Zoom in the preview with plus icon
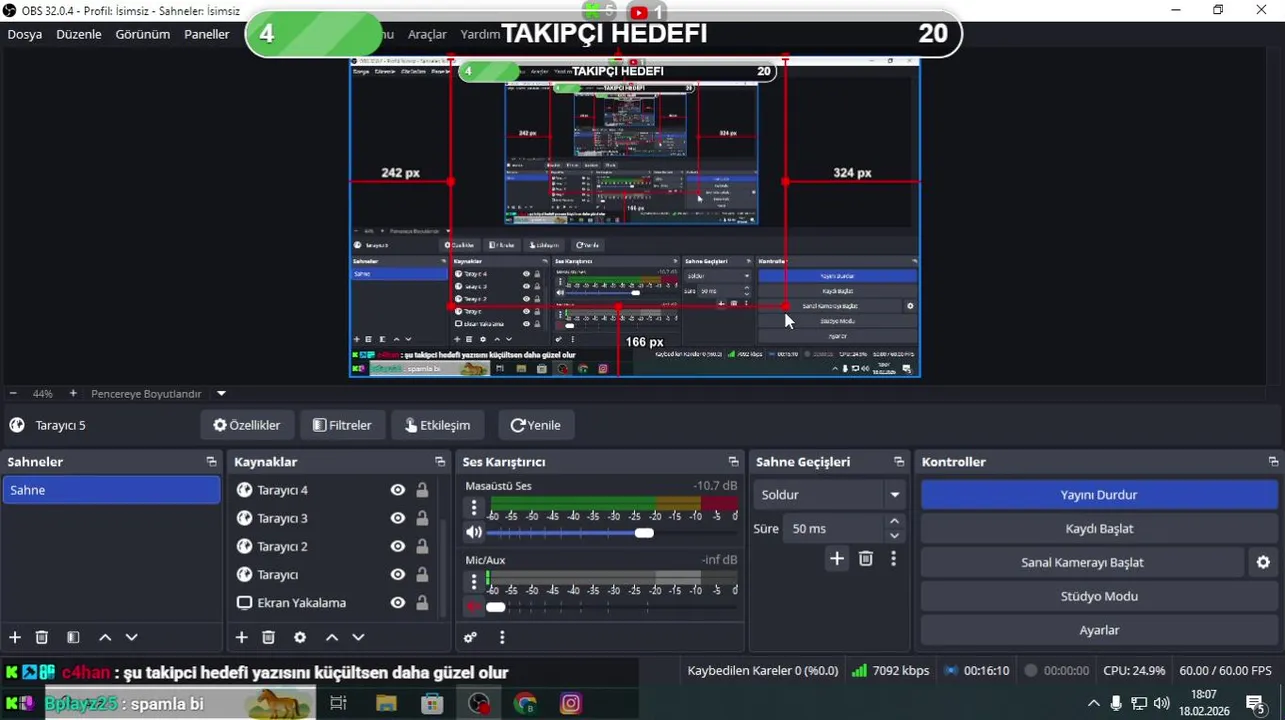The width and height of the screenshot is (1285, 720). point(73,394)
